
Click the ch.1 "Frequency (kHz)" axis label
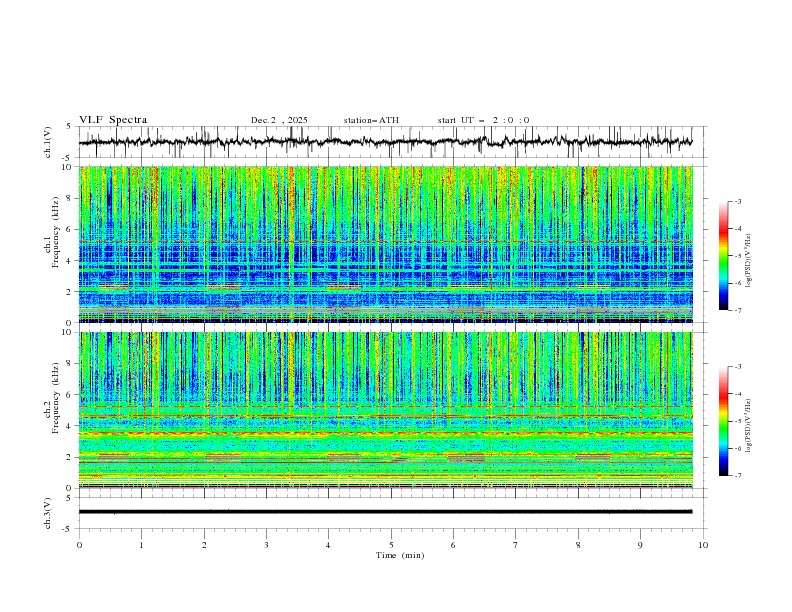(x=55, y=230)
